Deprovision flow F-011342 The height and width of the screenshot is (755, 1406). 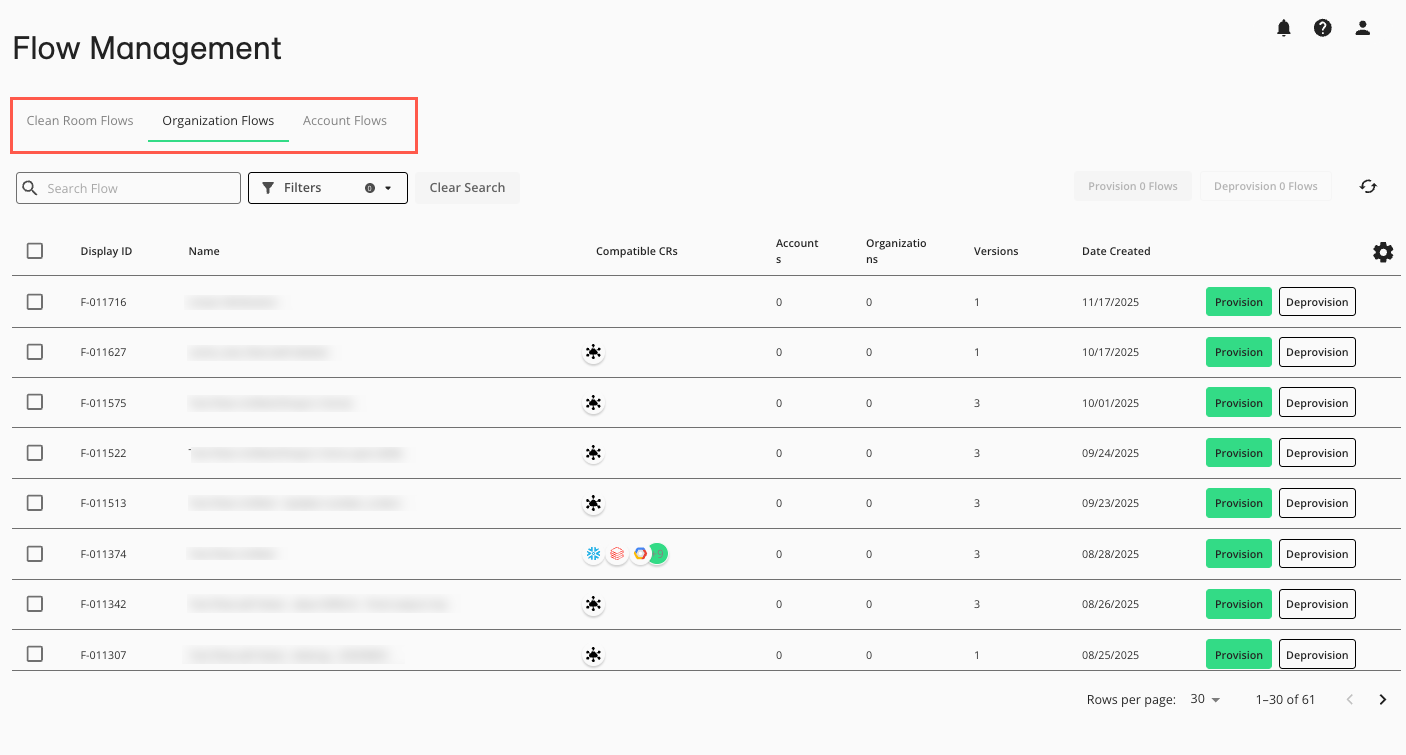[1317, 604]
